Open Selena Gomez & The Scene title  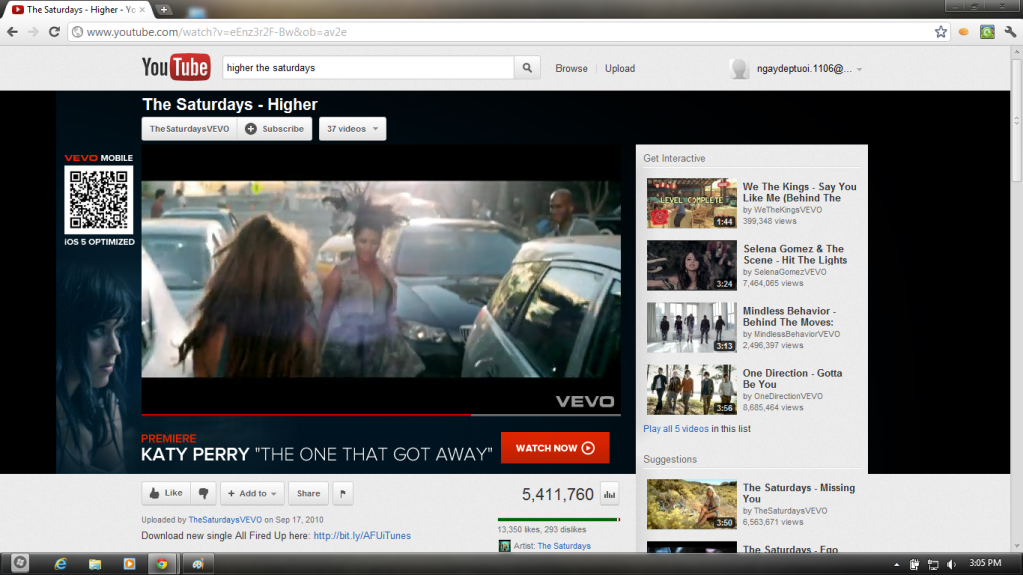point(795,254)
